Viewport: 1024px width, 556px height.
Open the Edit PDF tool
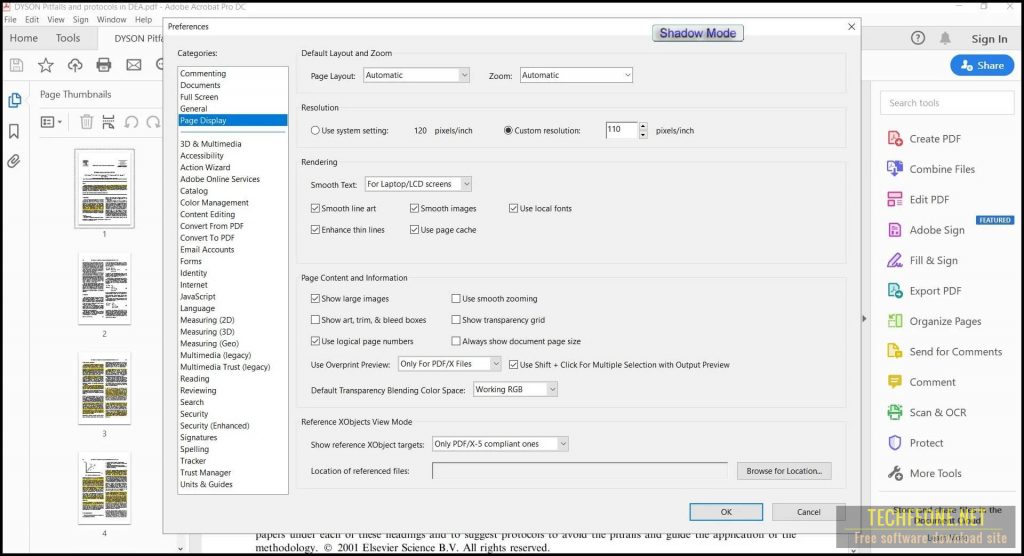click(918, 199)
